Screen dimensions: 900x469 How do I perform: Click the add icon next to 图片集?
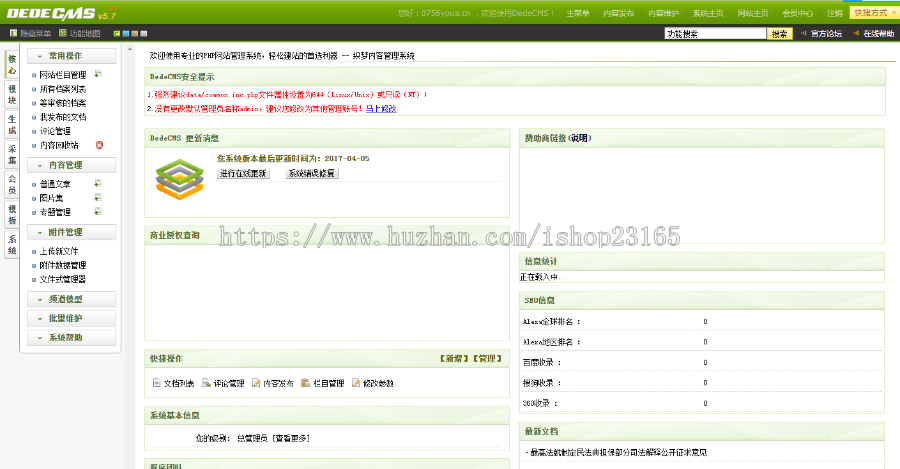click(x=98, y=197)
